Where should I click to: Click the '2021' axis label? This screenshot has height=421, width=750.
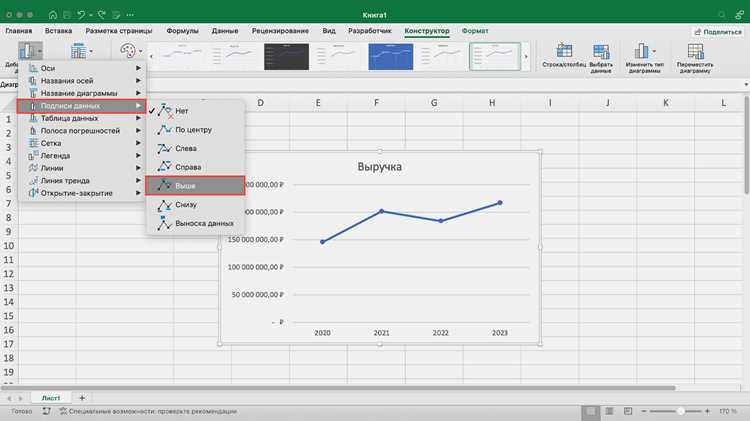pyautogui.click(x=381, y=332)
